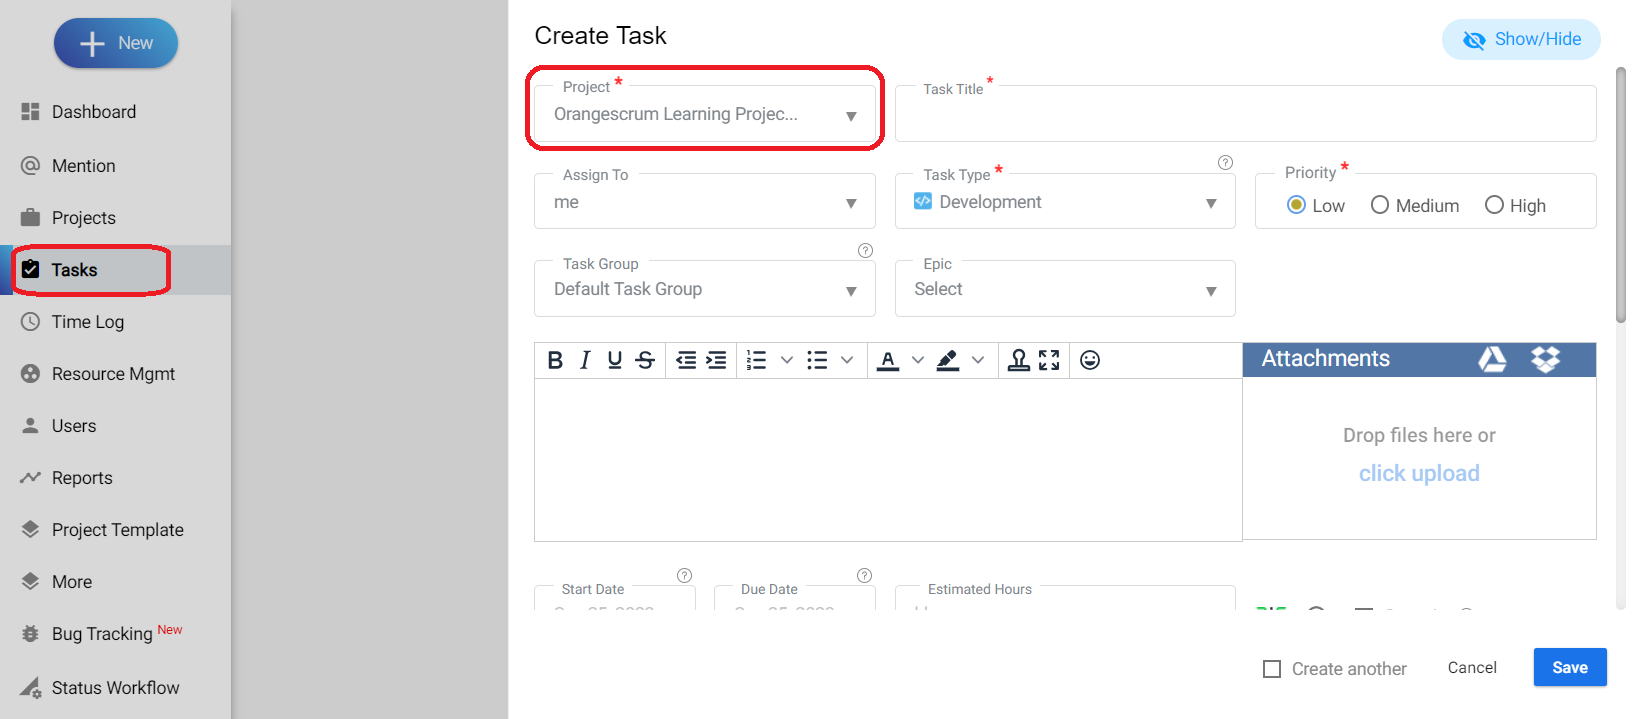Click the Resource Mgmt icon
The image size is (1632, 719).
tap(31, 374)
